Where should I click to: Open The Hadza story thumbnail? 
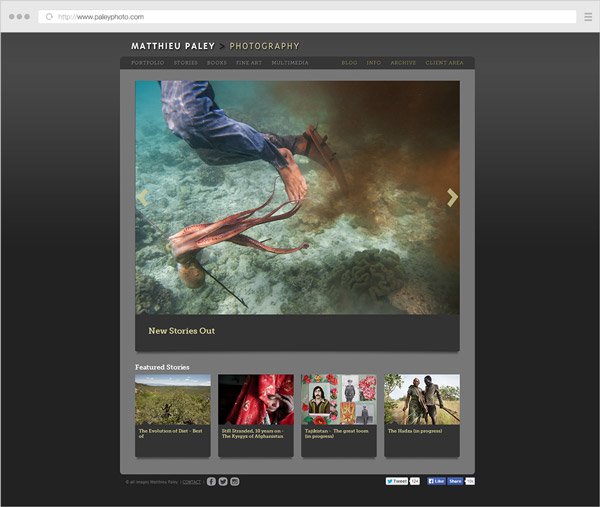point(422,400)
